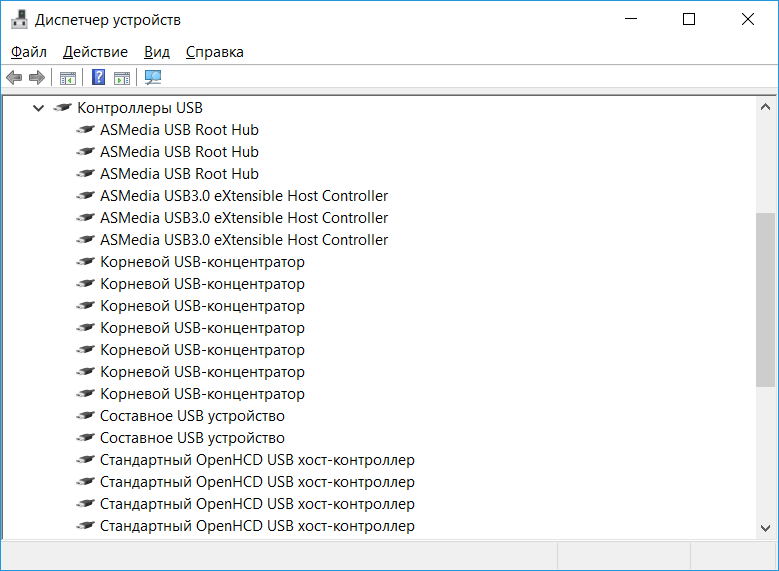Select the first Корневой USB-концентратор entry
This screenshot has width=779, height=571.
tap(202, 262)
